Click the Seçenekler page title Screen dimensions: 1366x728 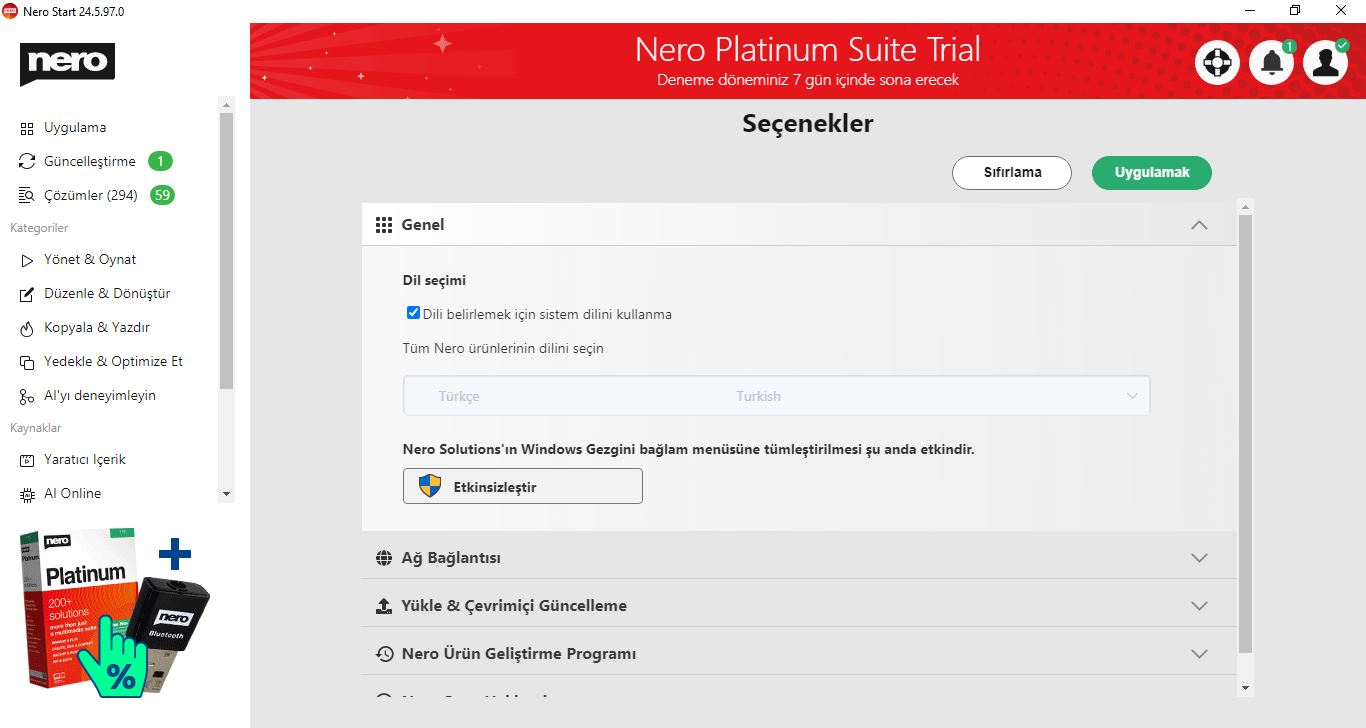pos(808,124)
